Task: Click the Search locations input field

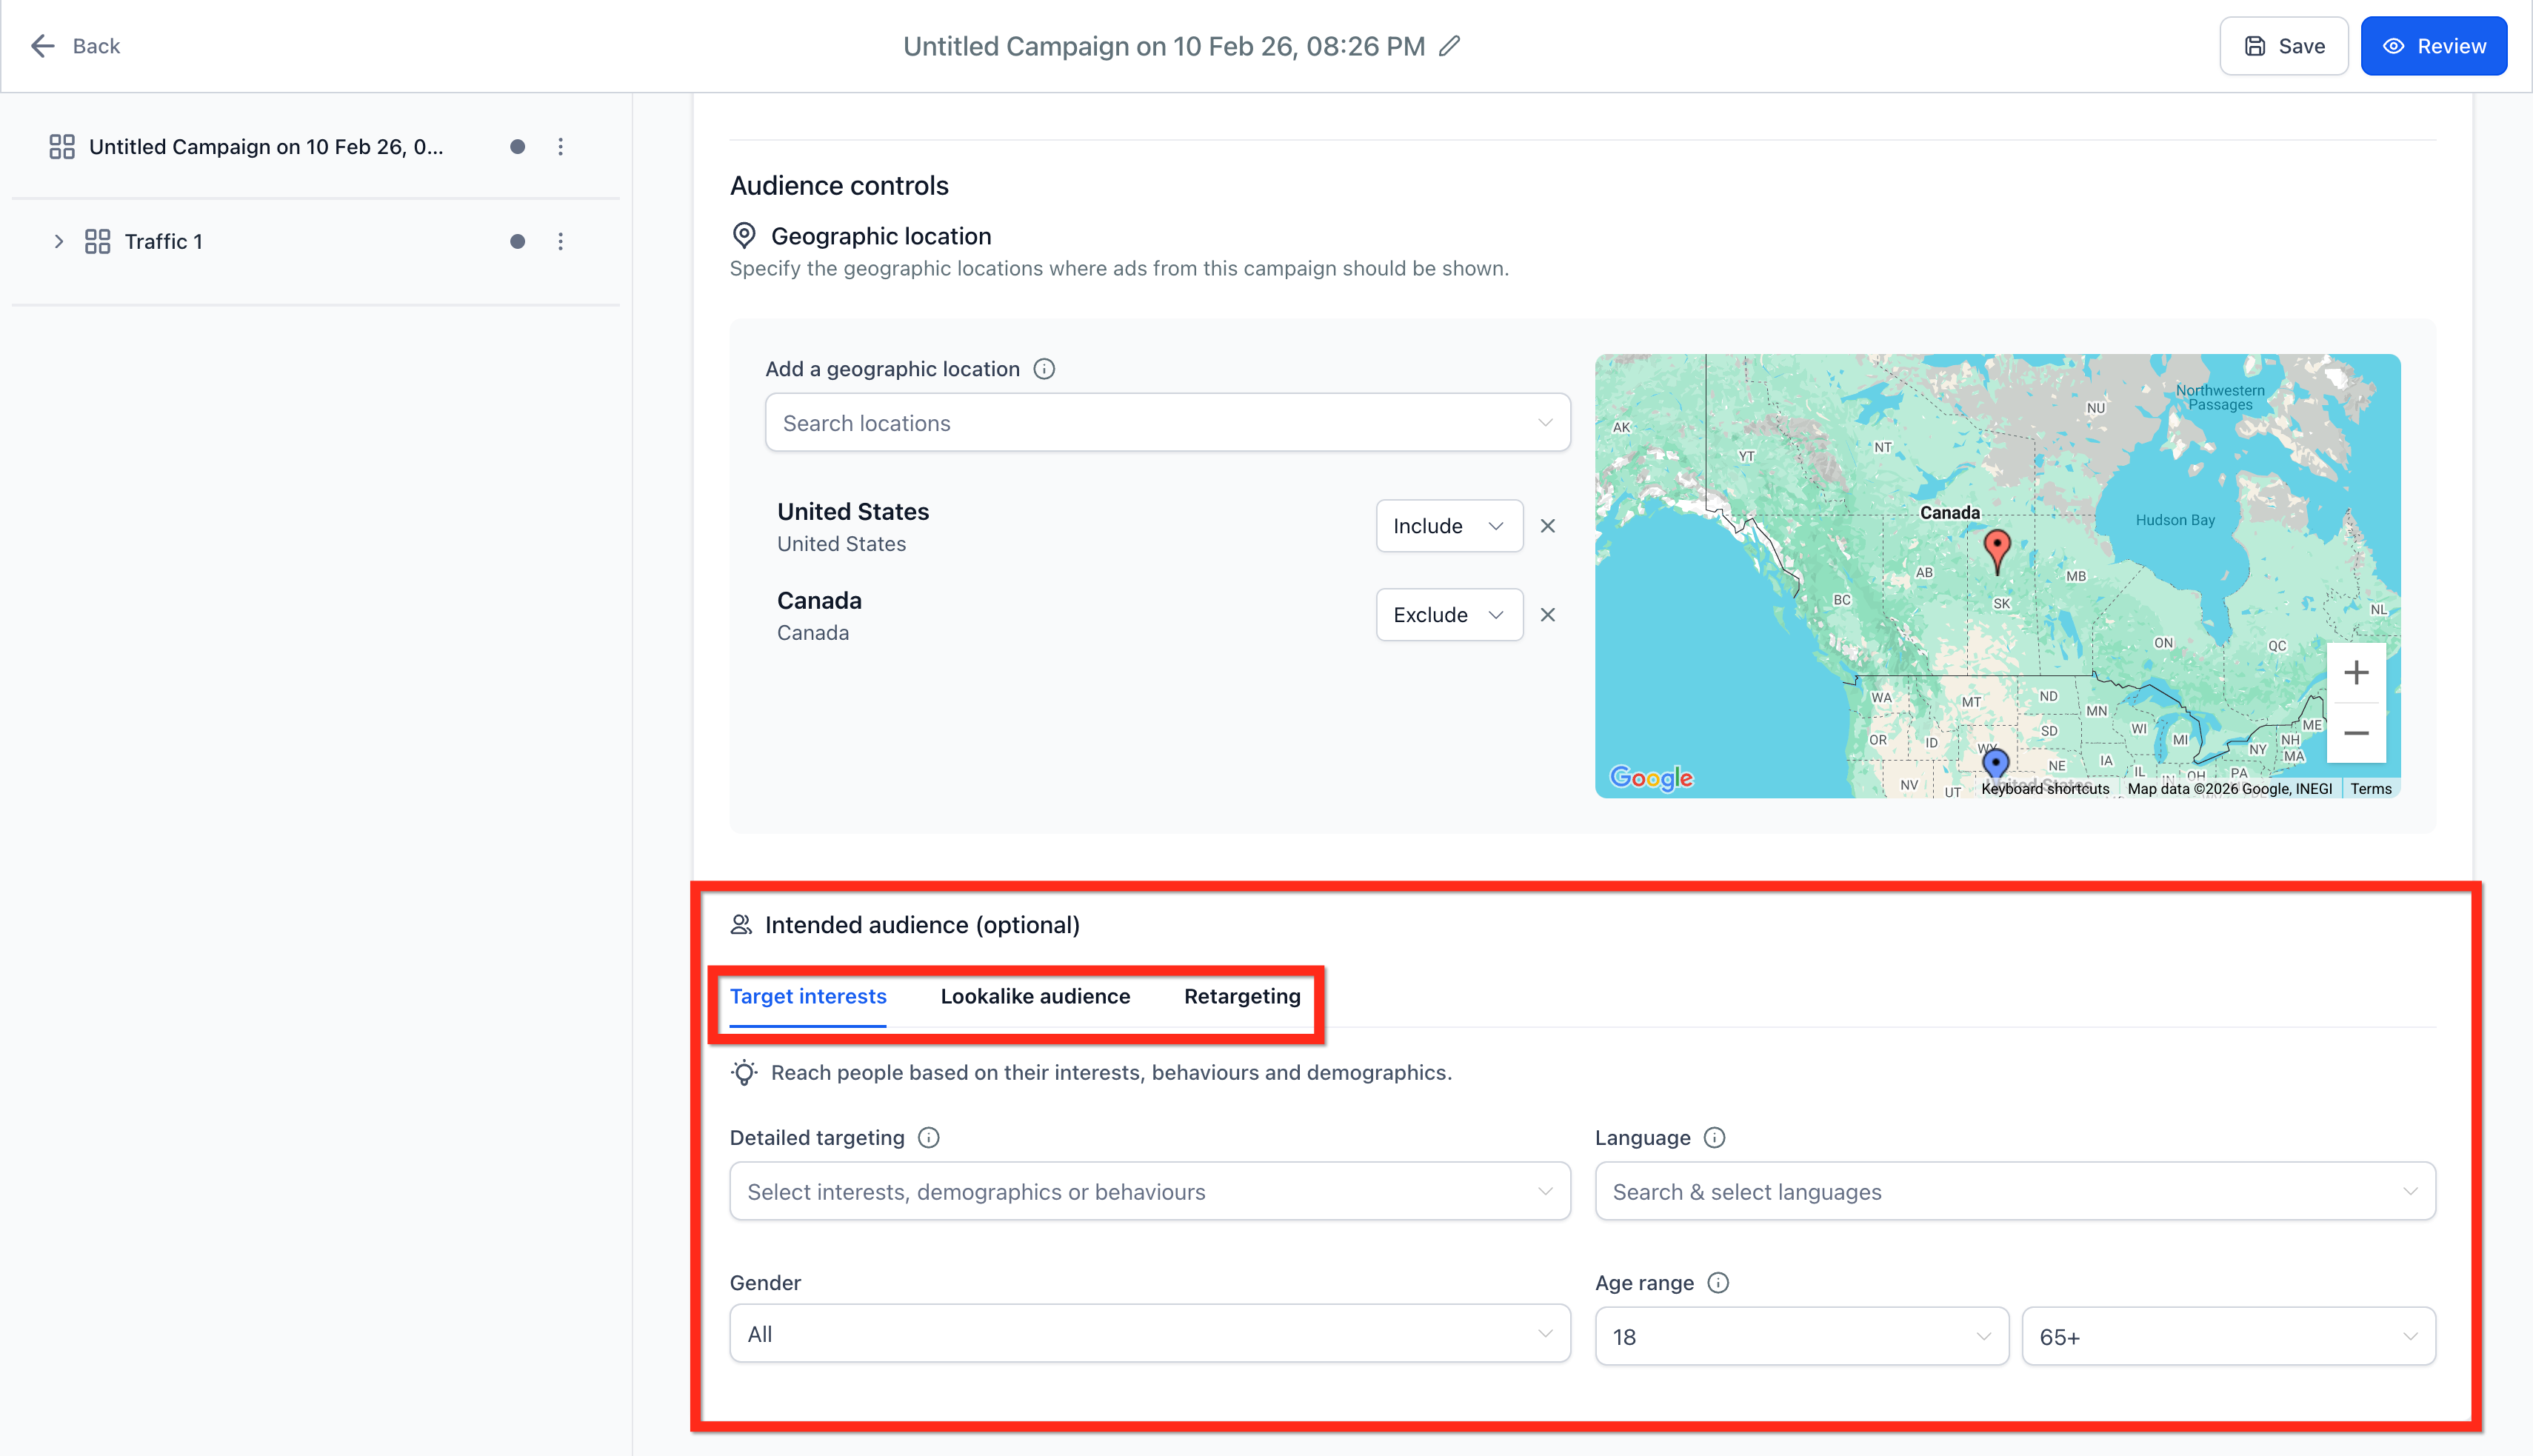Action: point(1167,422)
